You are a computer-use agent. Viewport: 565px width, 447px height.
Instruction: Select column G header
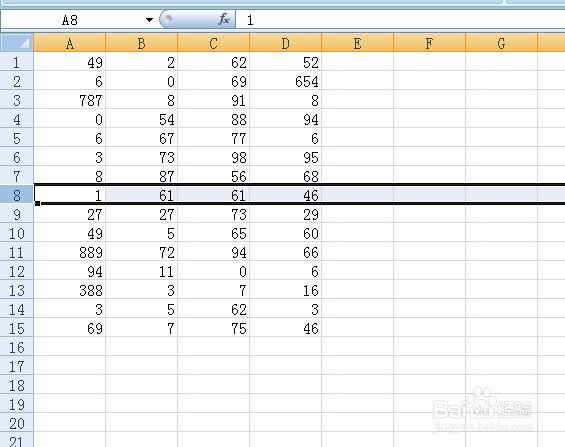pyautogui.click(x=501, y=43)
